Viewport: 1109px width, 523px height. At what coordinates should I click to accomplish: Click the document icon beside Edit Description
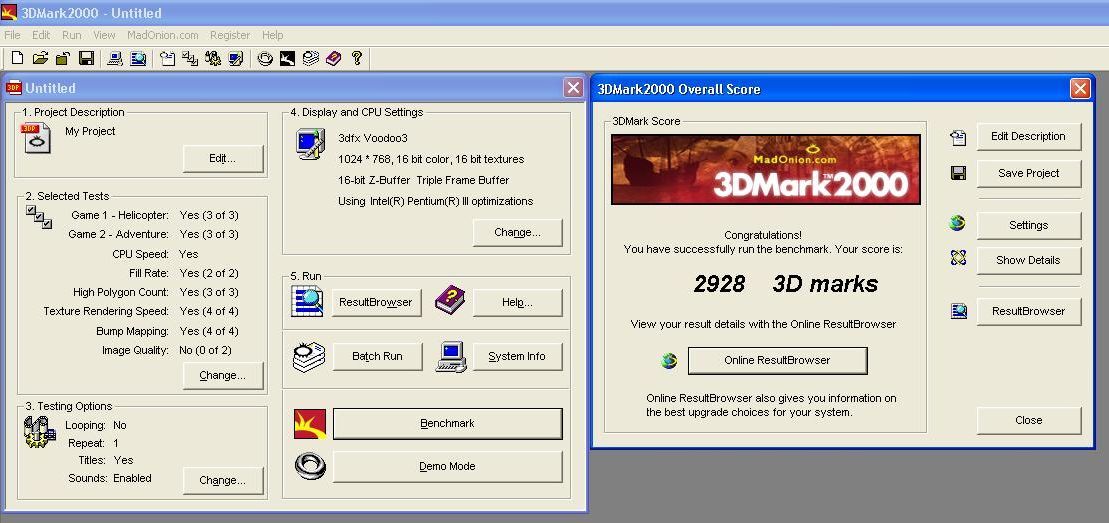coord(958,137)
